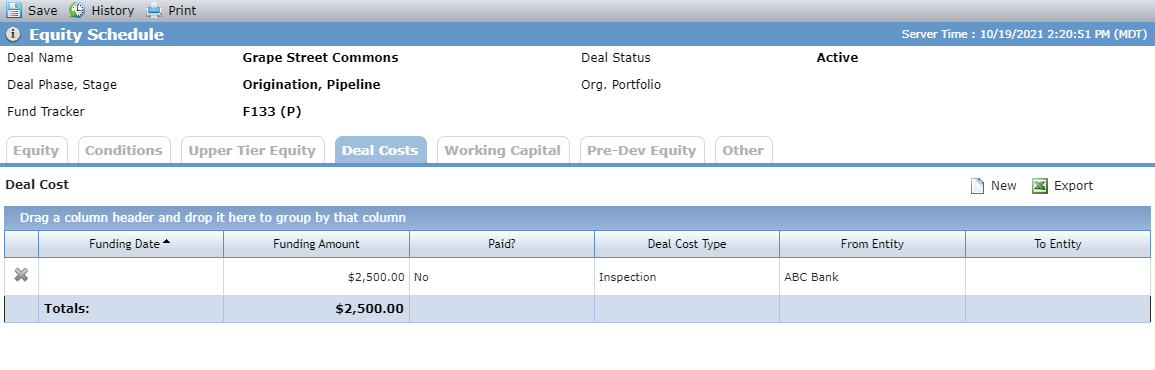Click the F133 (P) fund tracker value

(272, 112)
